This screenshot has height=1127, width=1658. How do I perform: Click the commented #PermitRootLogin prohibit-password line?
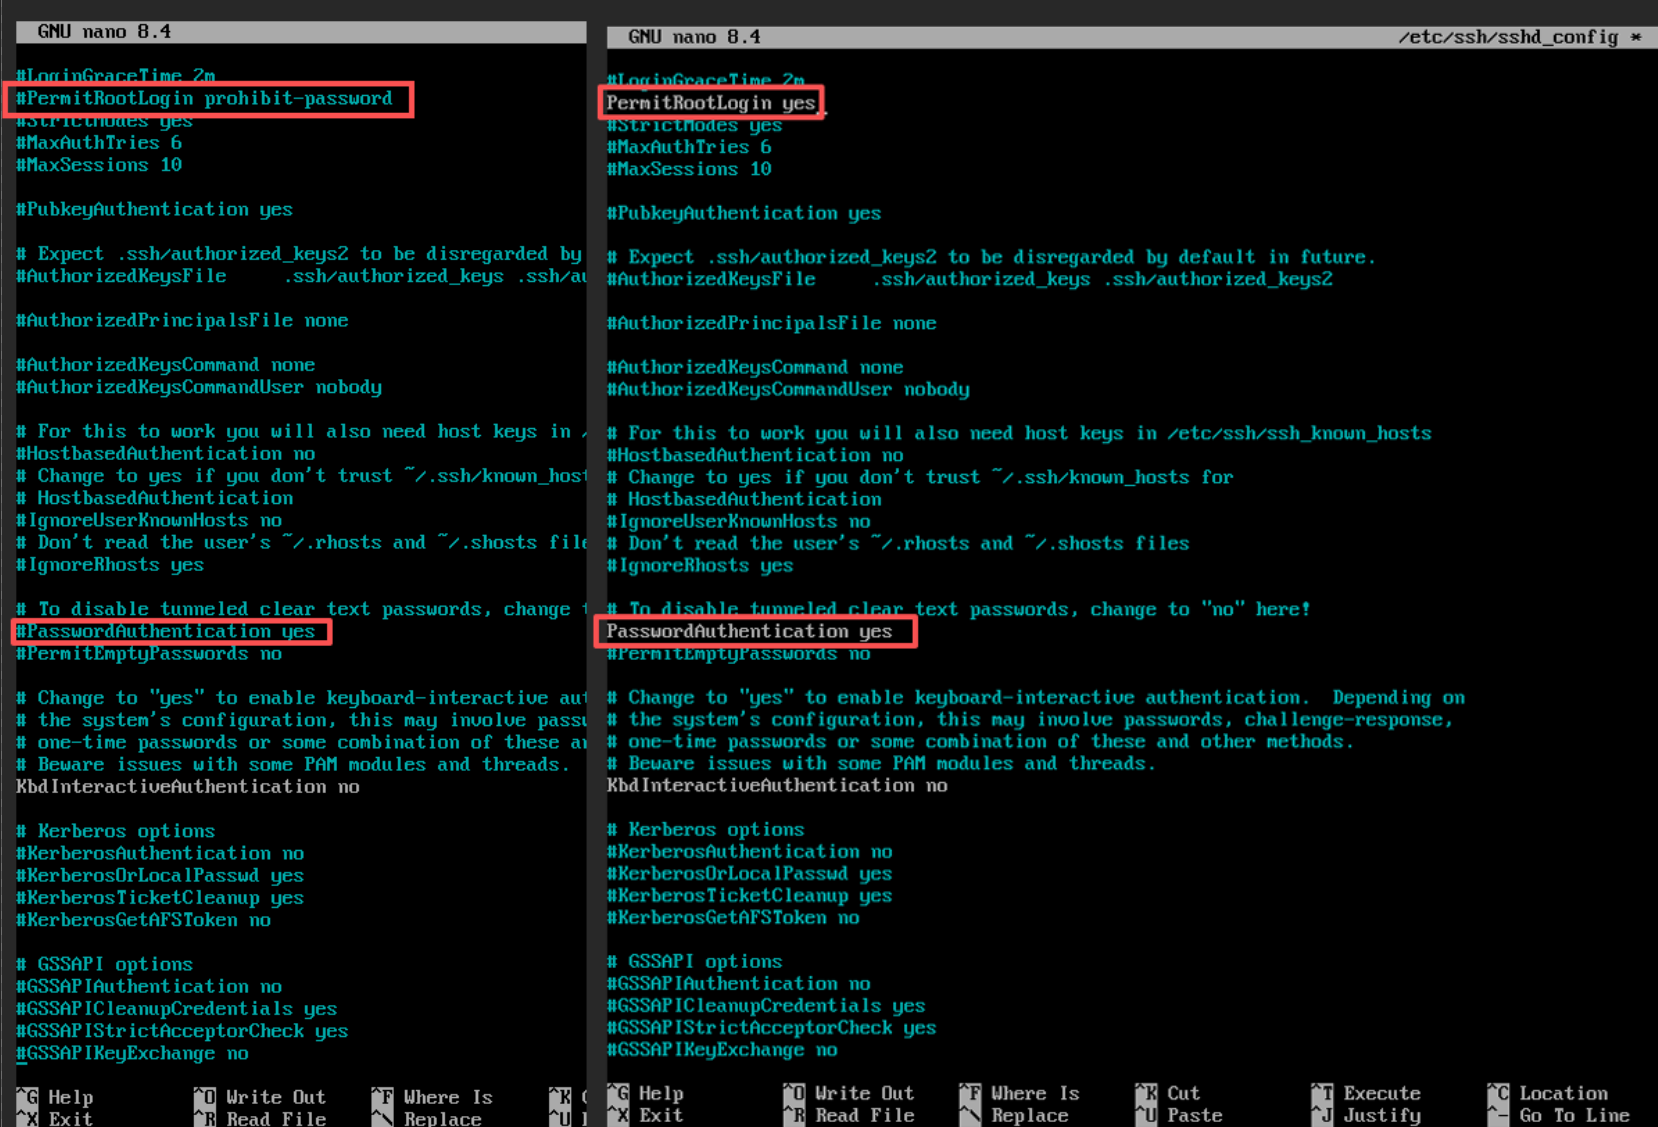209,98
